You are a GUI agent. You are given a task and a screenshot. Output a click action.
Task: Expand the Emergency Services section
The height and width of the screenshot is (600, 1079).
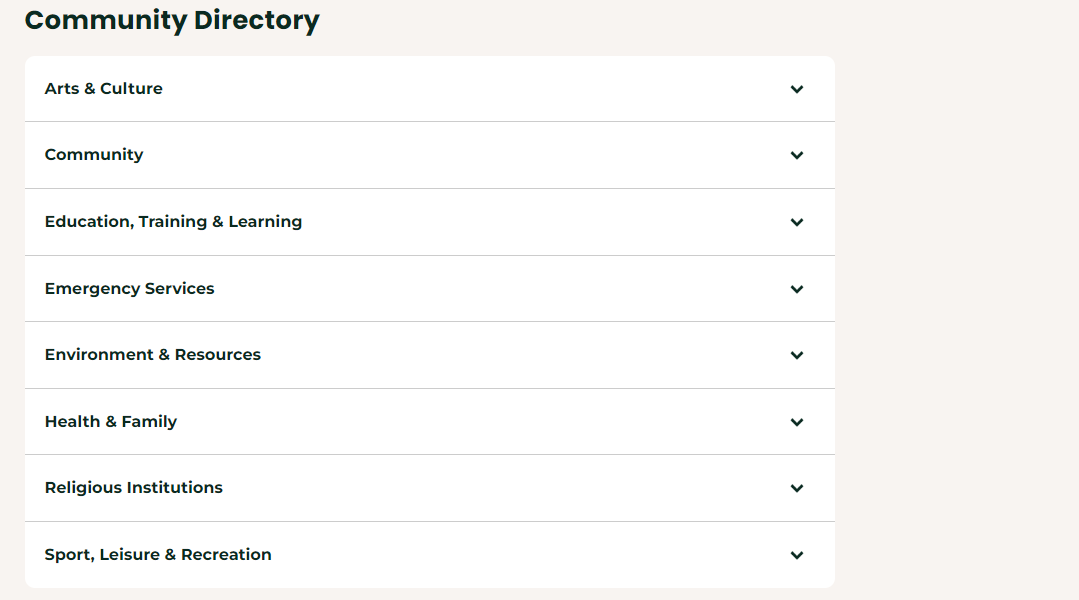click(430, 288)
